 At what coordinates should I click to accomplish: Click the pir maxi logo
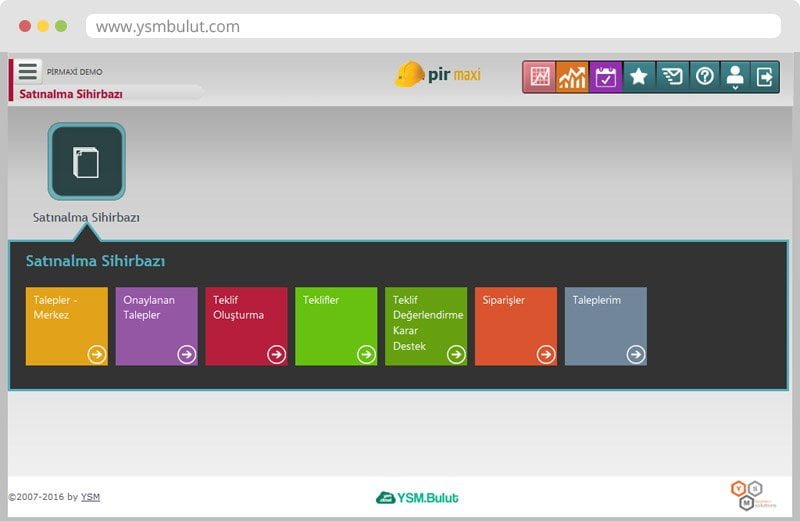click(x=438, y=75)
